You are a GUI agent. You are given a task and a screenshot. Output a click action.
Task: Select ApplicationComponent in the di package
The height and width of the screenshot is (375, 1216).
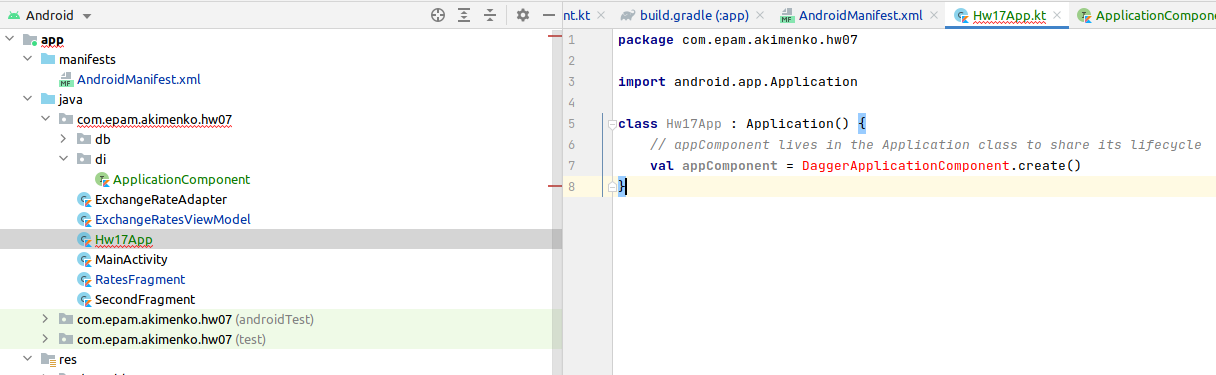pos(181,179)
